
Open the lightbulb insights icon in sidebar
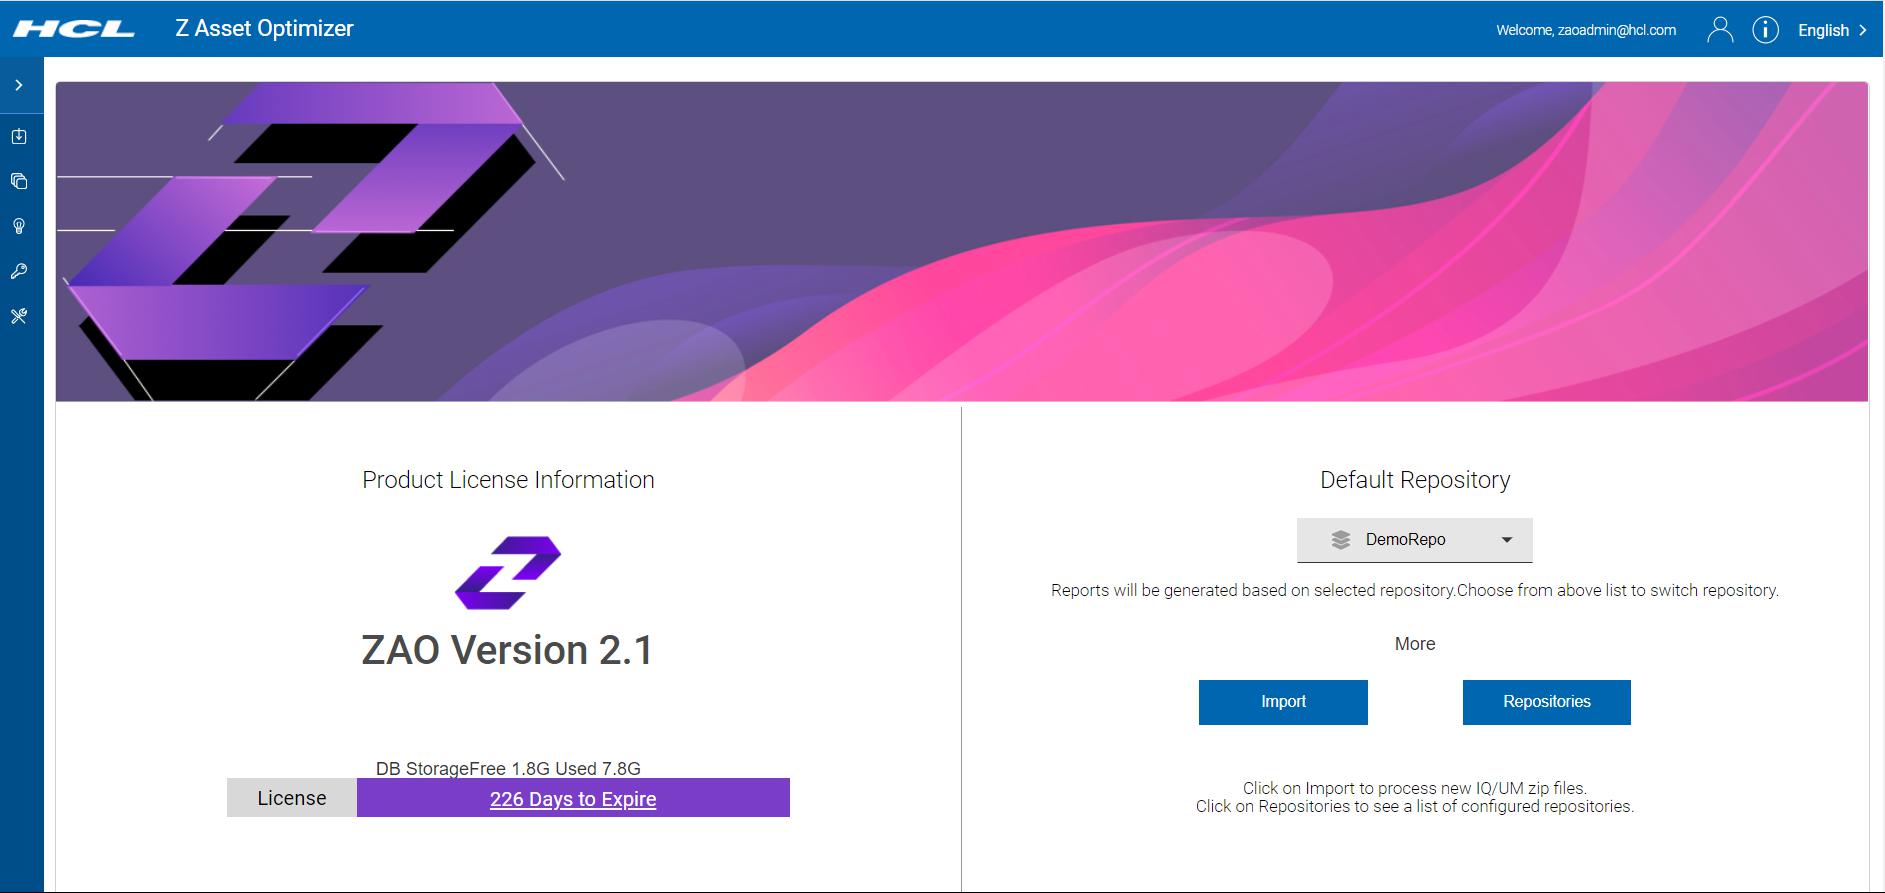point(19,226)
